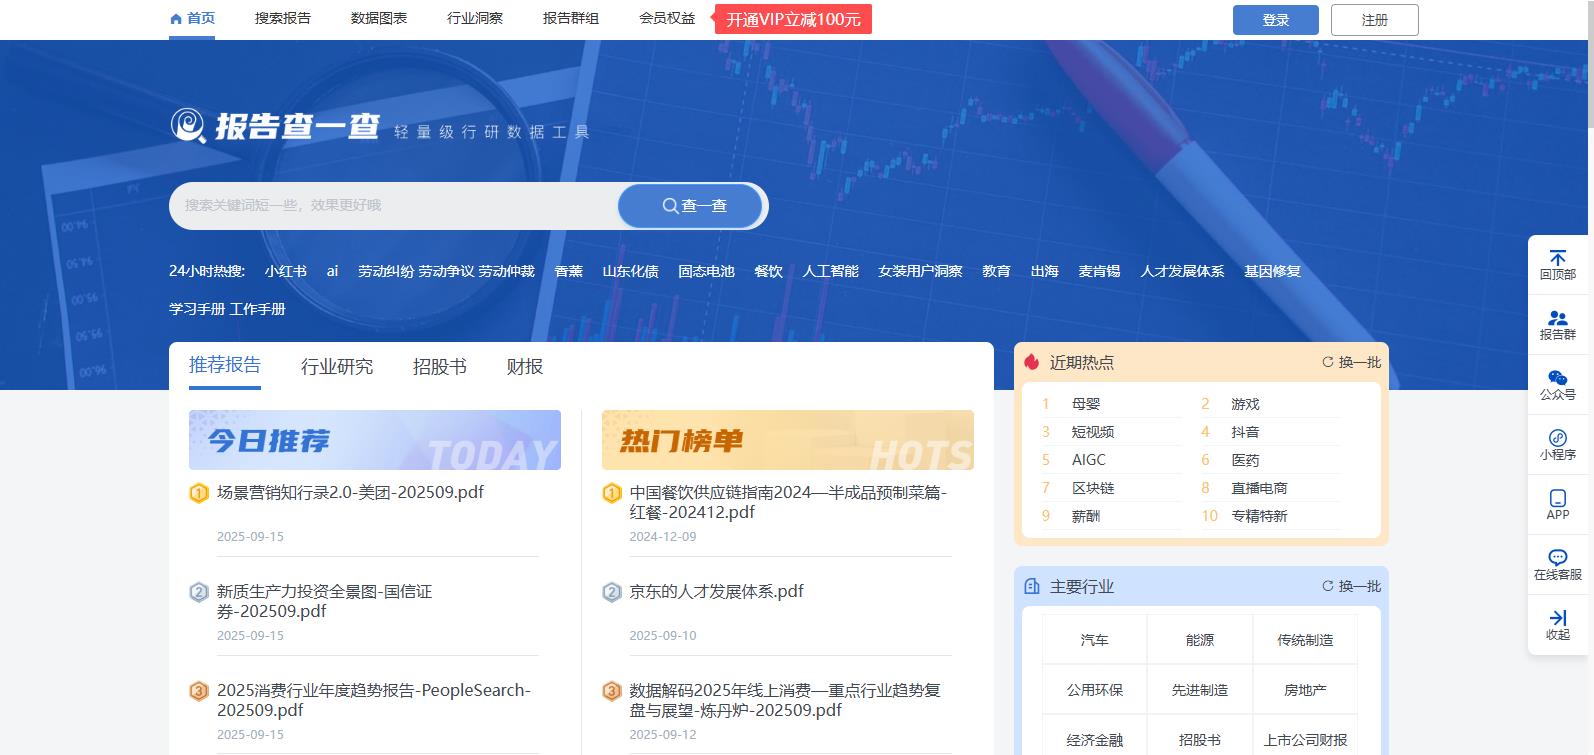This screenshot has width=1594, height=755.
Task: Click the 公众号 WeChat icon
Action: 1557,379
